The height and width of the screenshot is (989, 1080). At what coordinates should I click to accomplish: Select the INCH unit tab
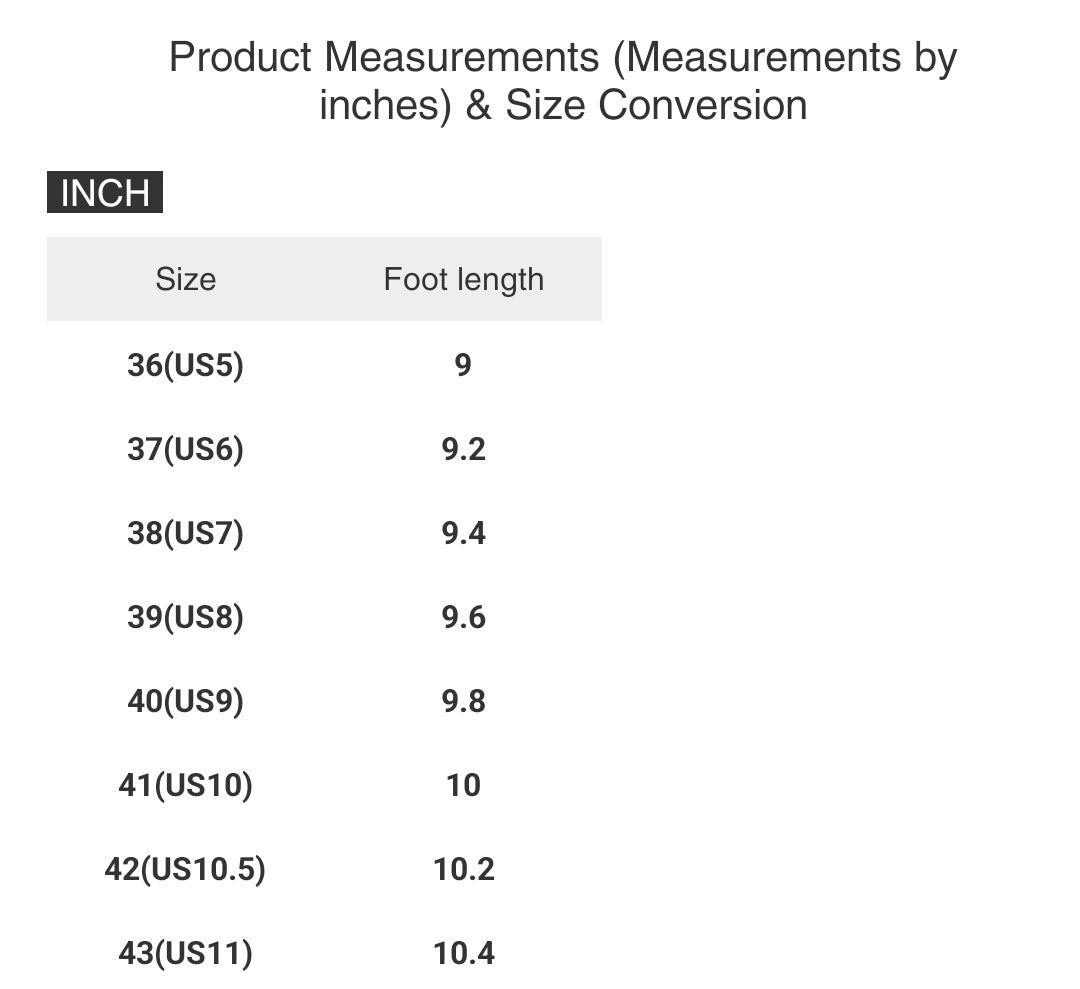(x=105, y=192)
